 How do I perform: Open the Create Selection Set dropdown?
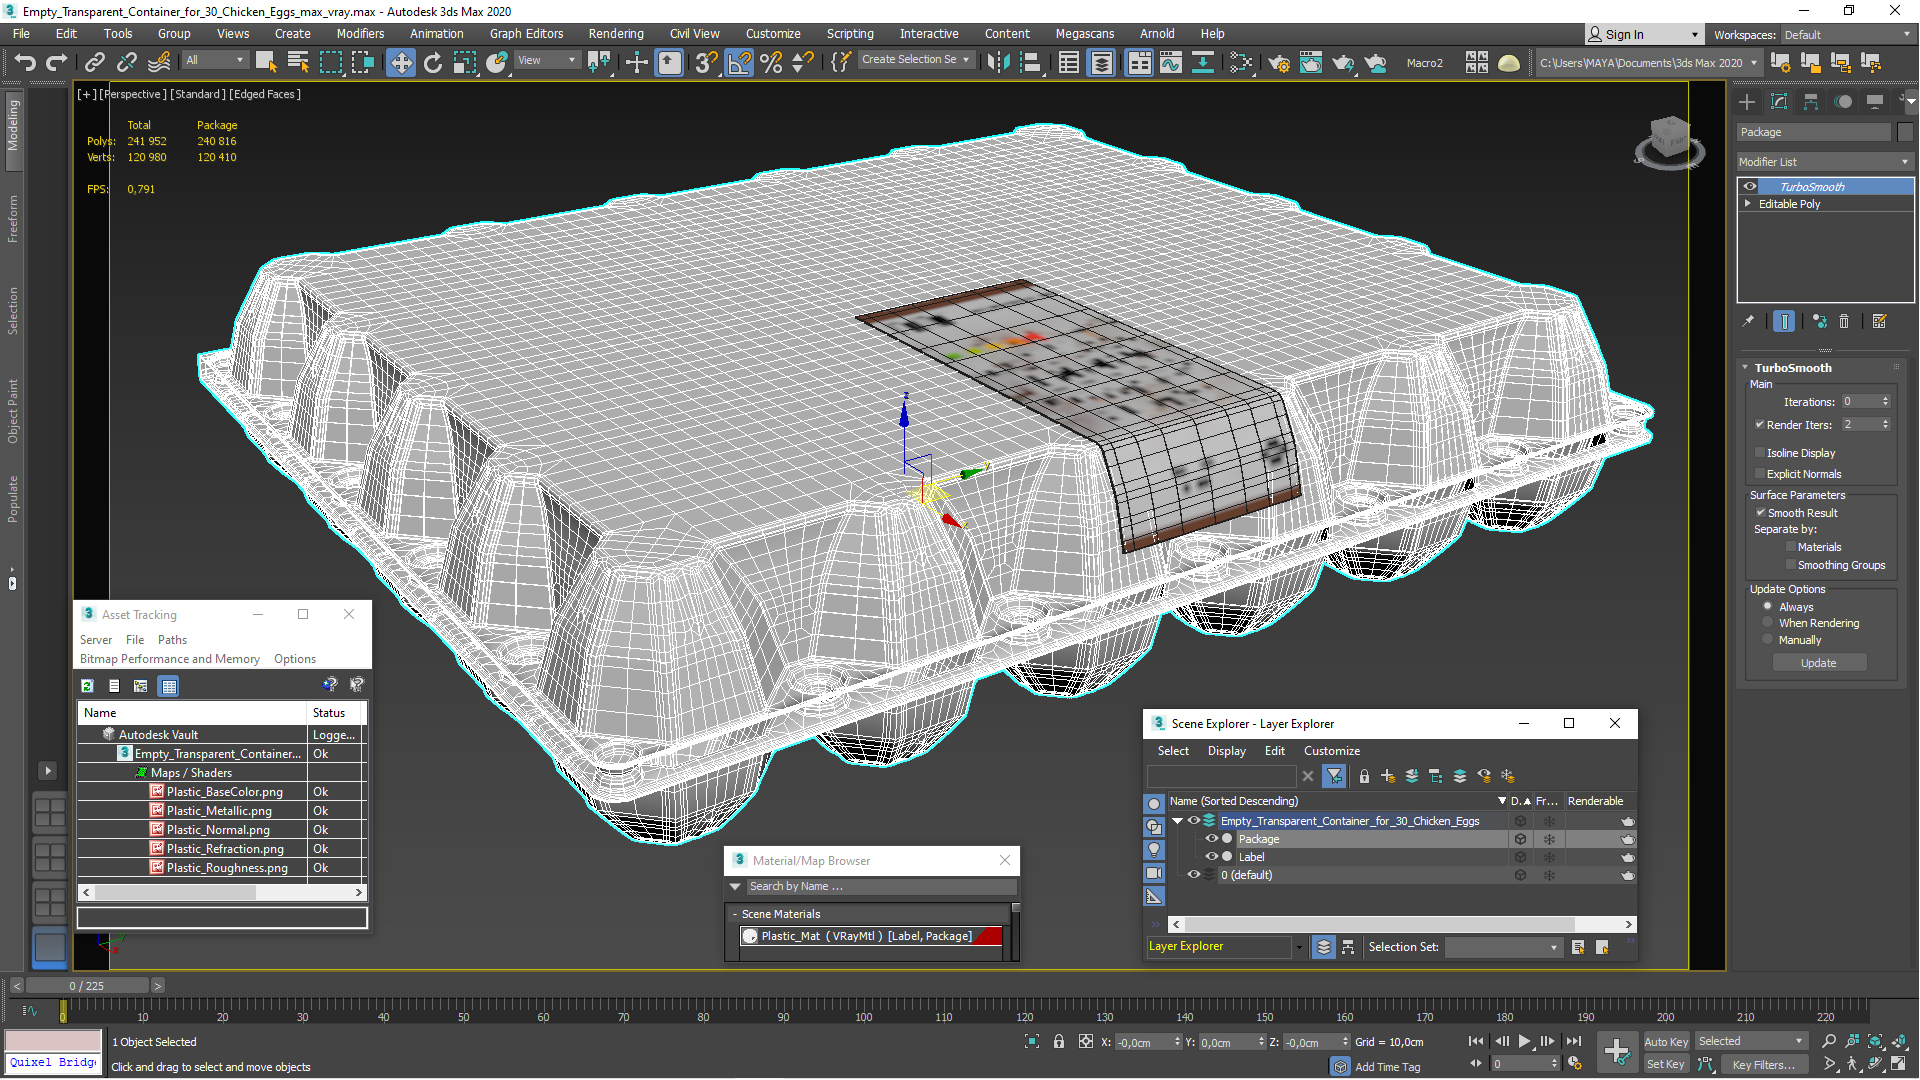915,60
